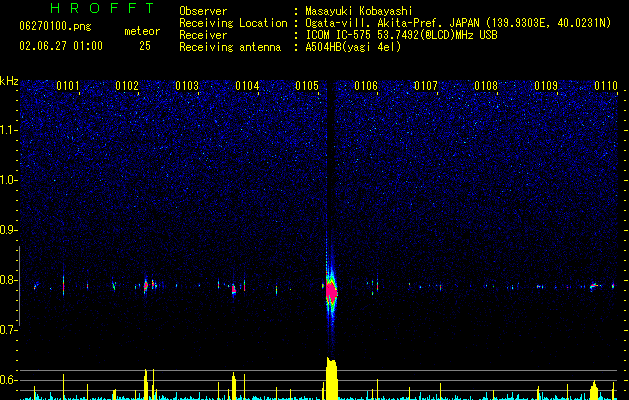Click the 0107 time marker

point(426,86)
